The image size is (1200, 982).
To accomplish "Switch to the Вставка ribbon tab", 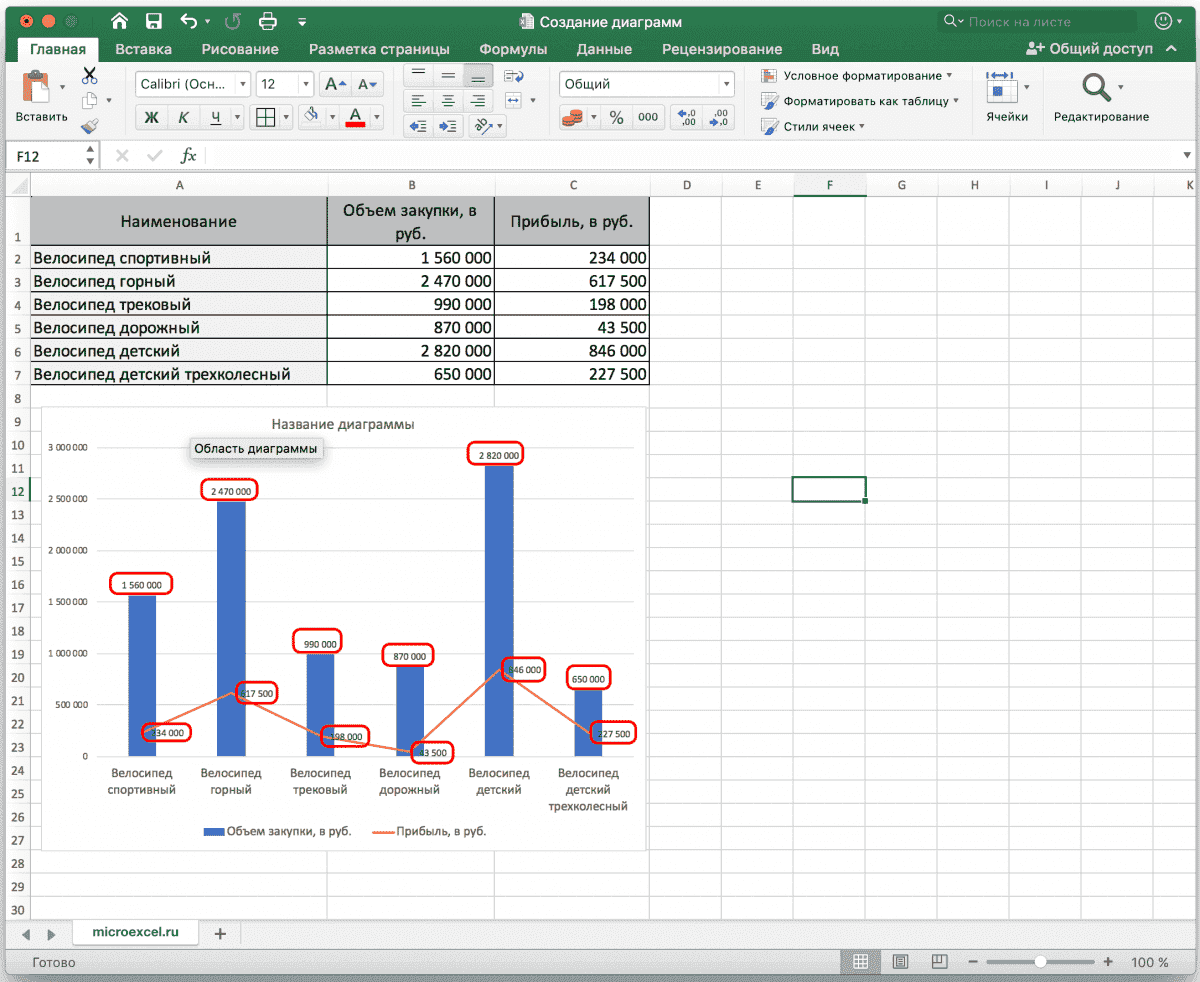I will tap(143, 49).
